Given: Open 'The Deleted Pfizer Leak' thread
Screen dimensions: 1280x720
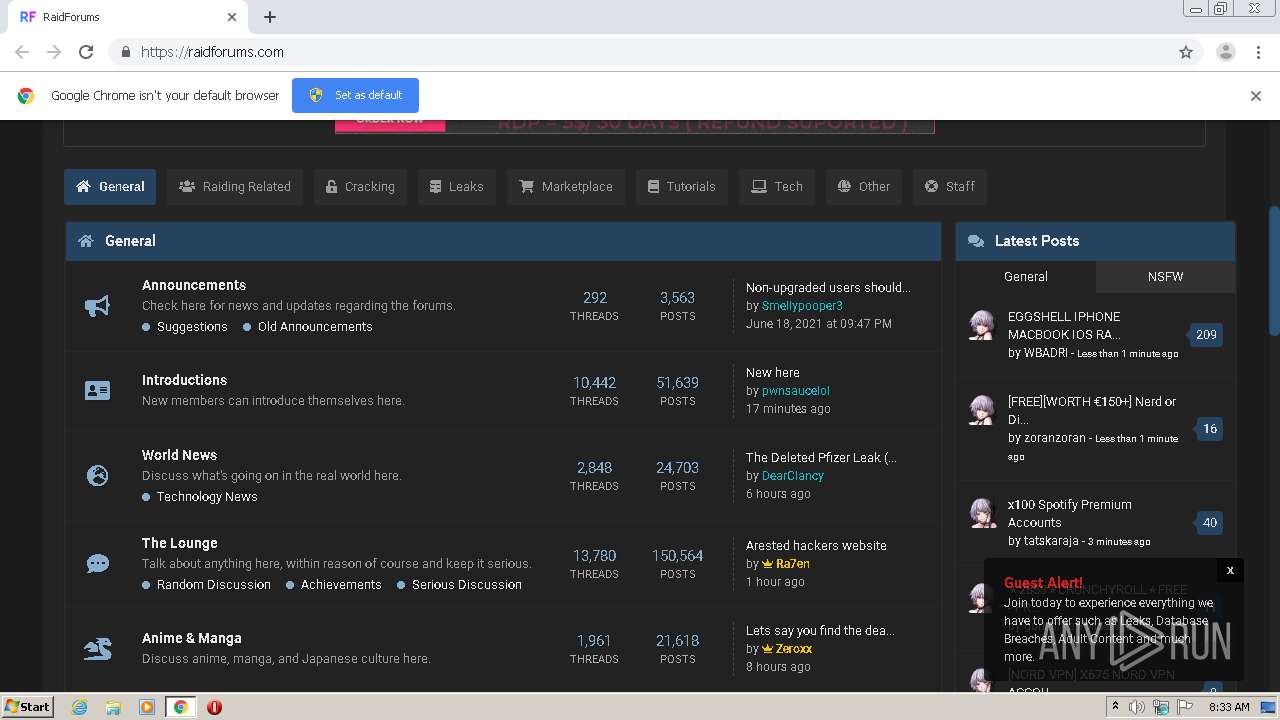Looking at the screenshot, I should [821, 458].
